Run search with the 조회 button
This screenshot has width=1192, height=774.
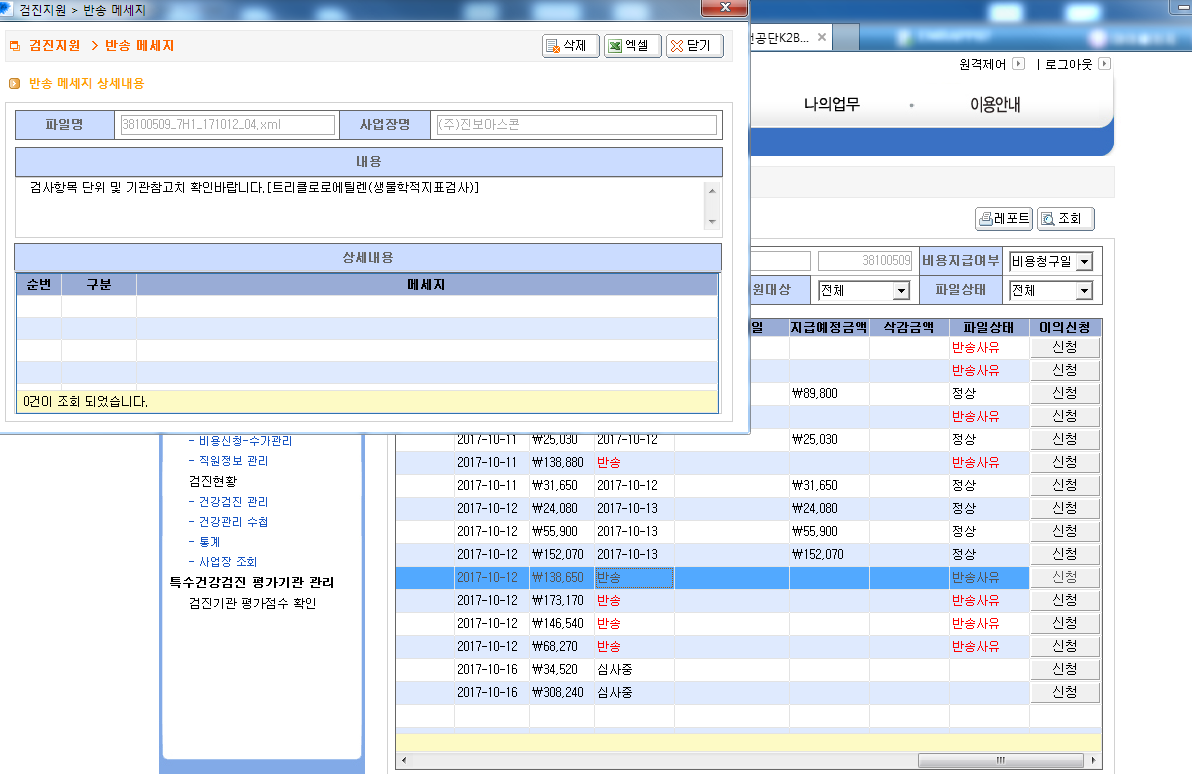[x=1066, y=219]
